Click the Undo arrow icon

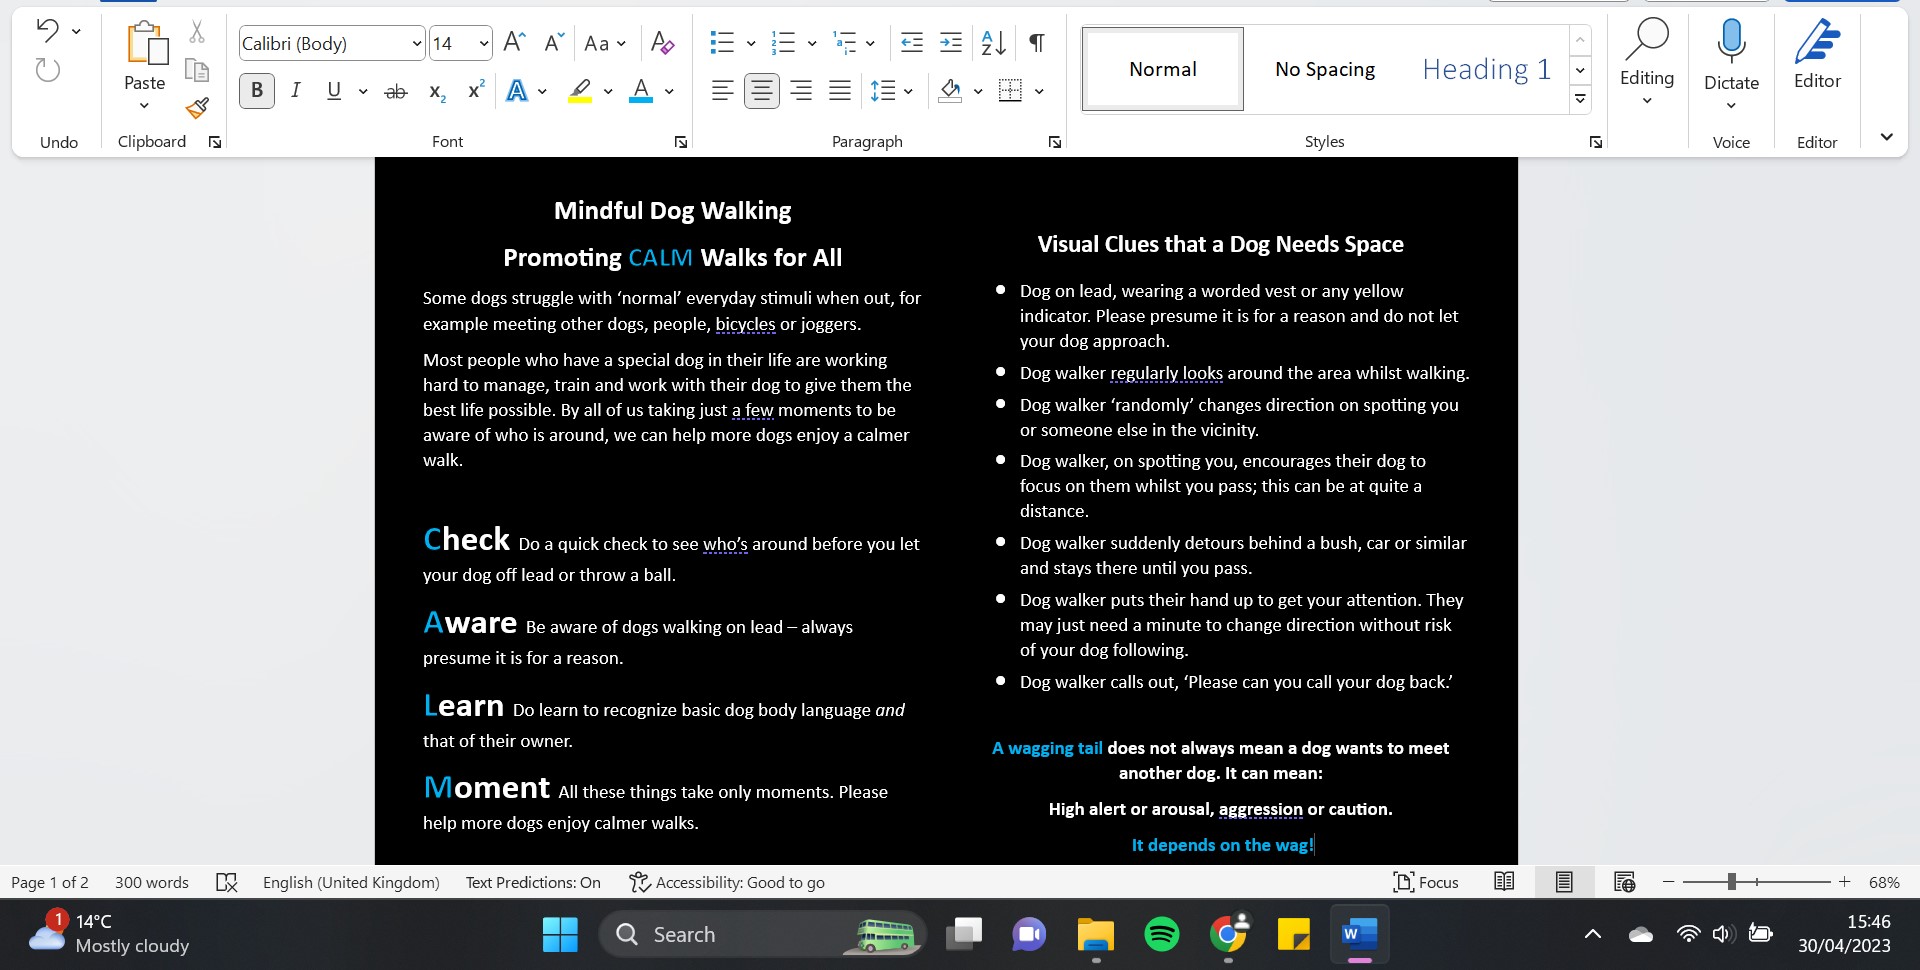[47, 30]
